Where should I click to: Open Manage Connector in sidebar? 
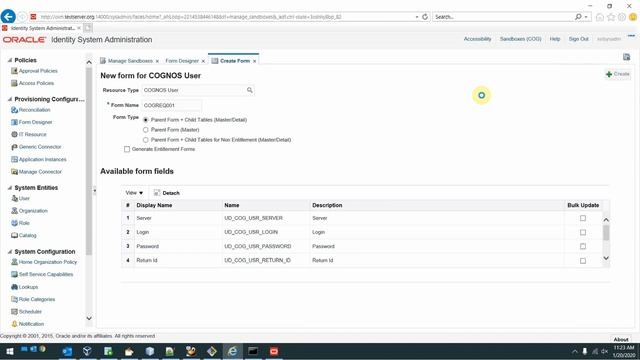[40, 172]
